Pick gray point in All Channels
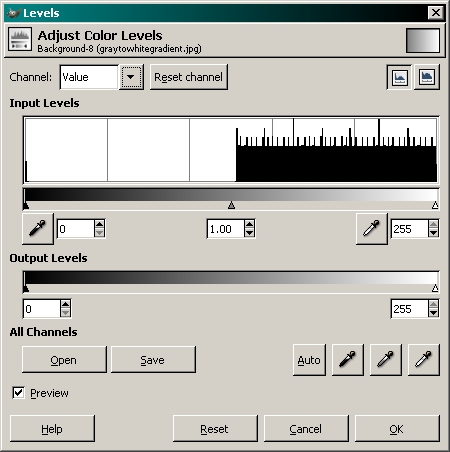The height and width of the screenshot is (452, 450). [386, 360]
